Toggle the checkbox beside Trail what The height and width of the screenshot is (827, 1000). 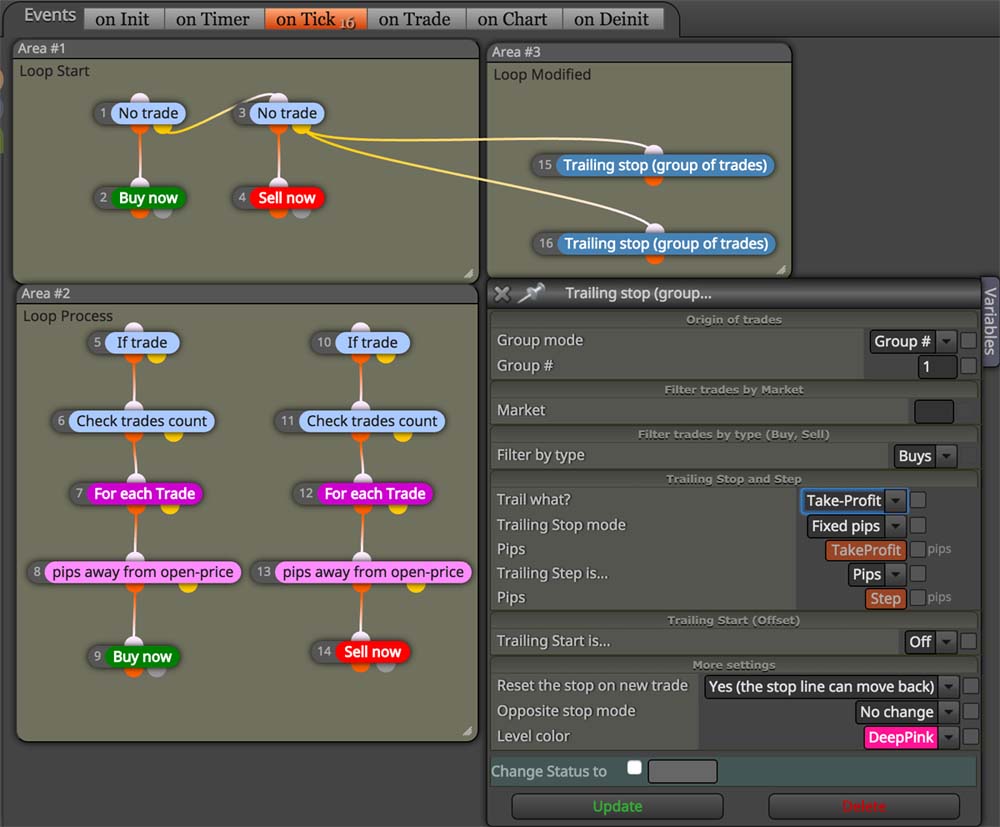click(x=918, y=500)
